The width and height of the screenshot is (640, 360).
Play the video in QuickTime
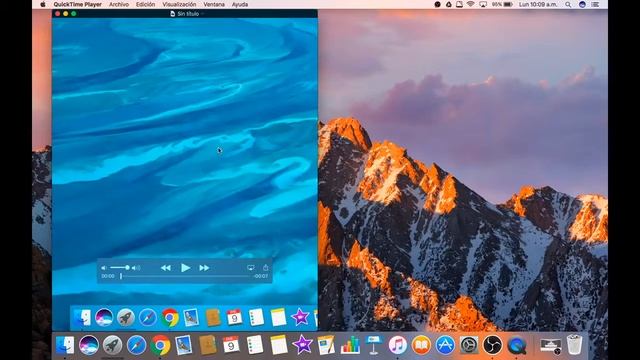pos(185,268)
